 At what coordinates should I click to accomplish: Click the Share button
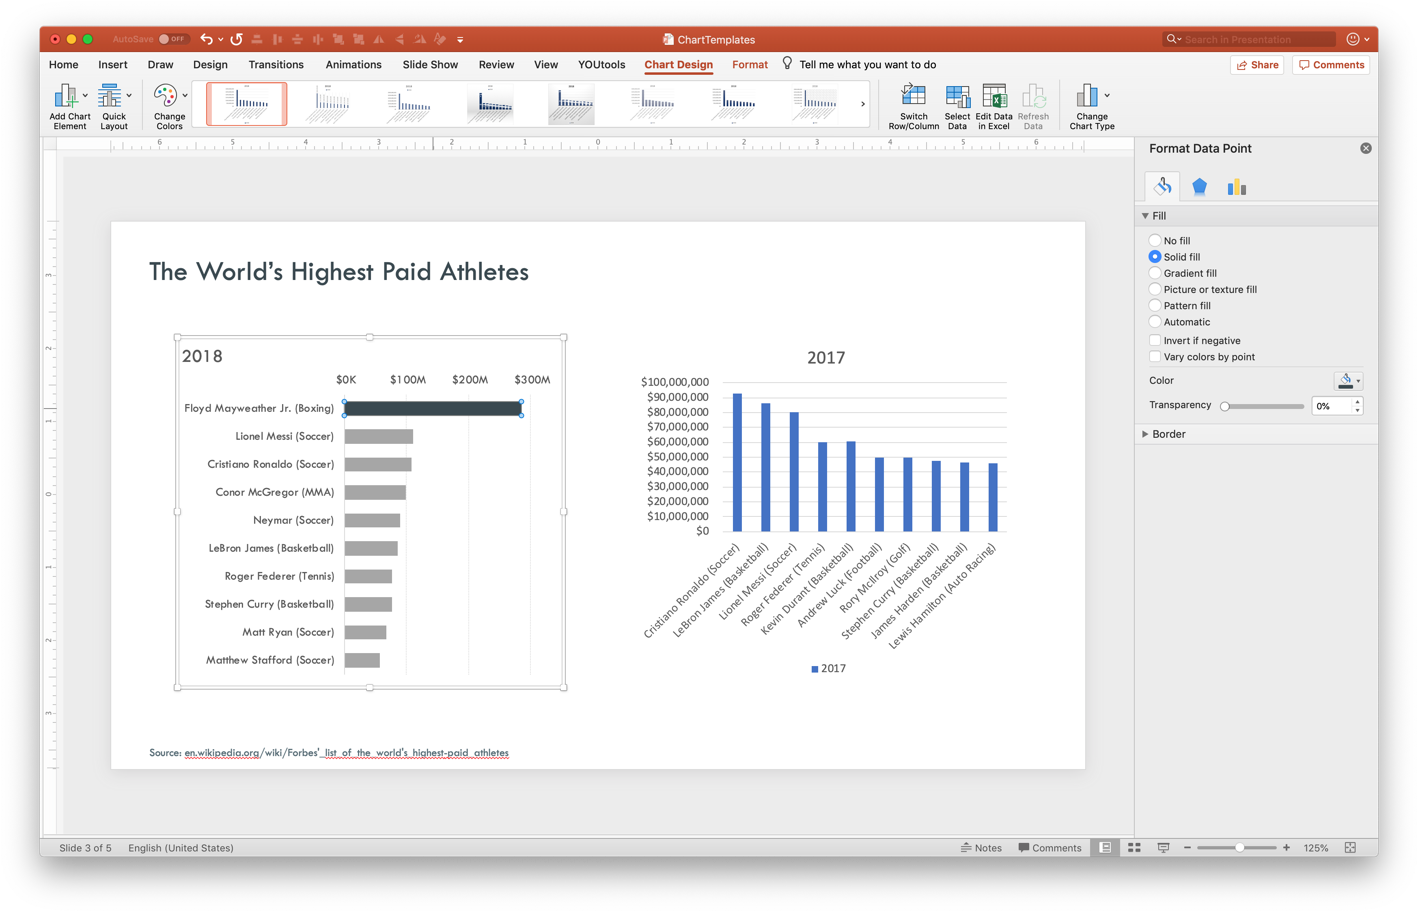tap(1257, 64)
